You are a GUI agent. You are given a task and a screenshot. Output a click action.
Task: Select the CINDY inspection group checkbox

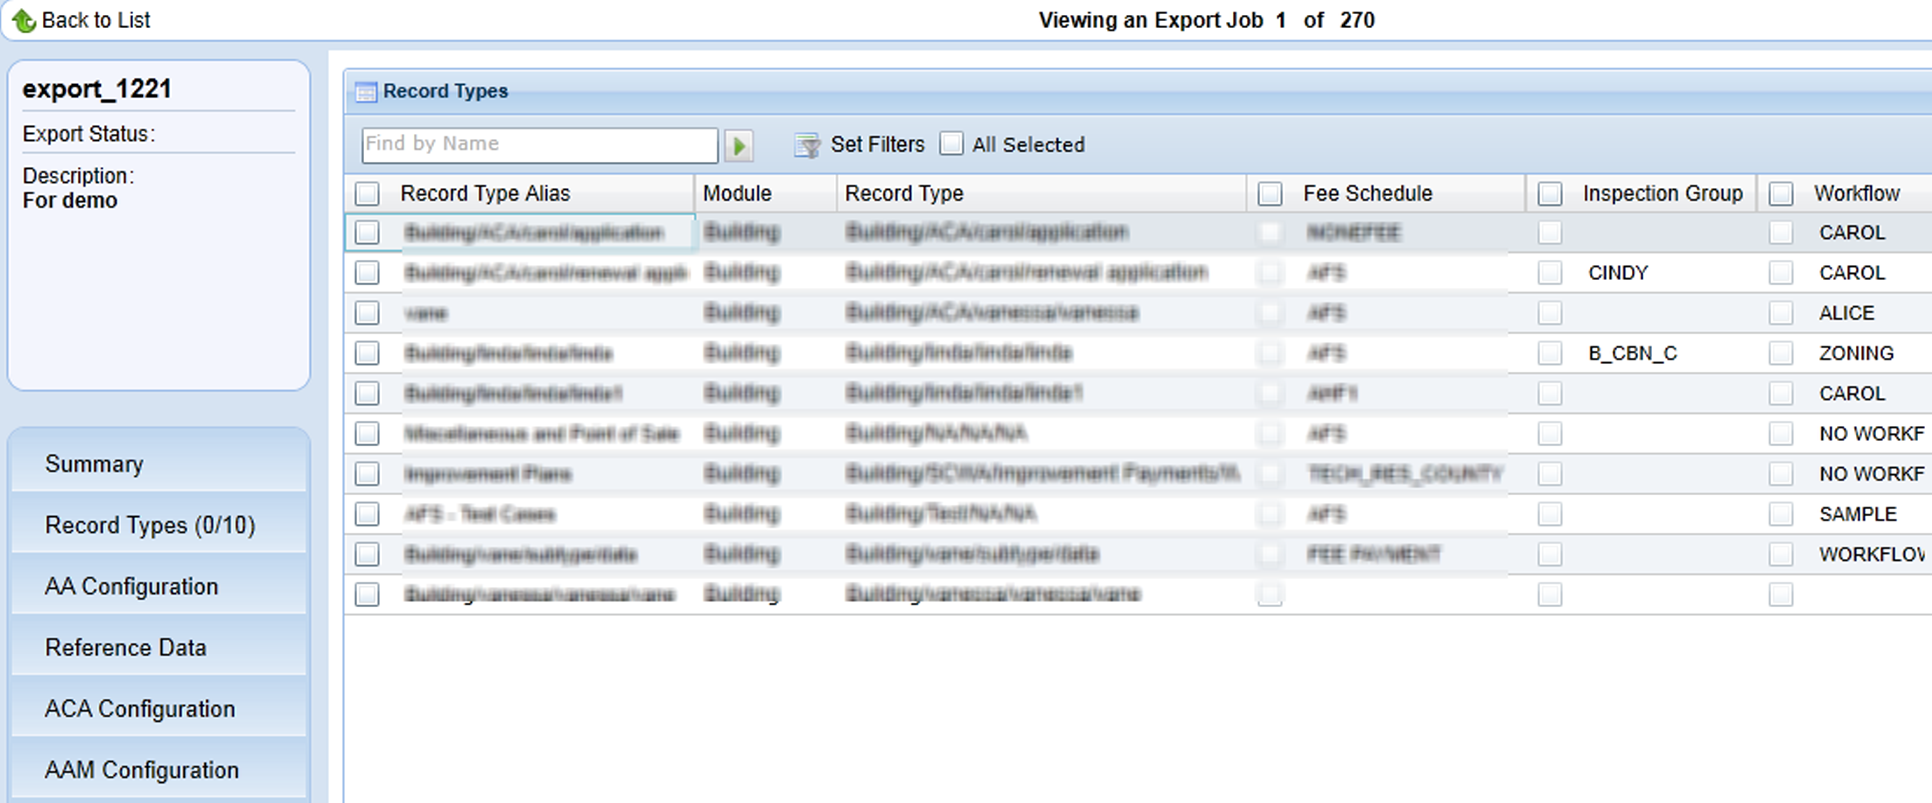pos(1550,273)
